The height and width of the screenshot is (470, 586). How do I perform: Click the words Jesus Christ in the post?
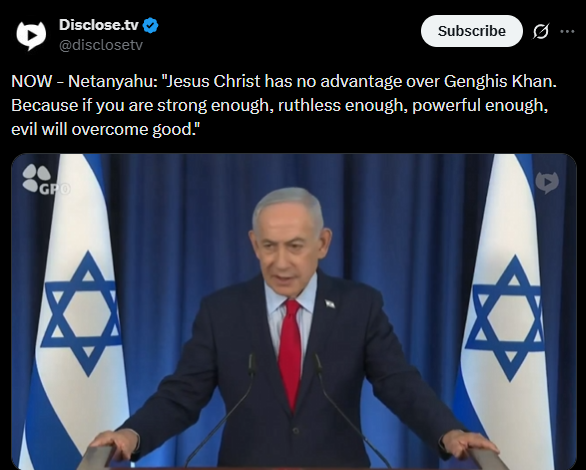[x=213, y=81]
